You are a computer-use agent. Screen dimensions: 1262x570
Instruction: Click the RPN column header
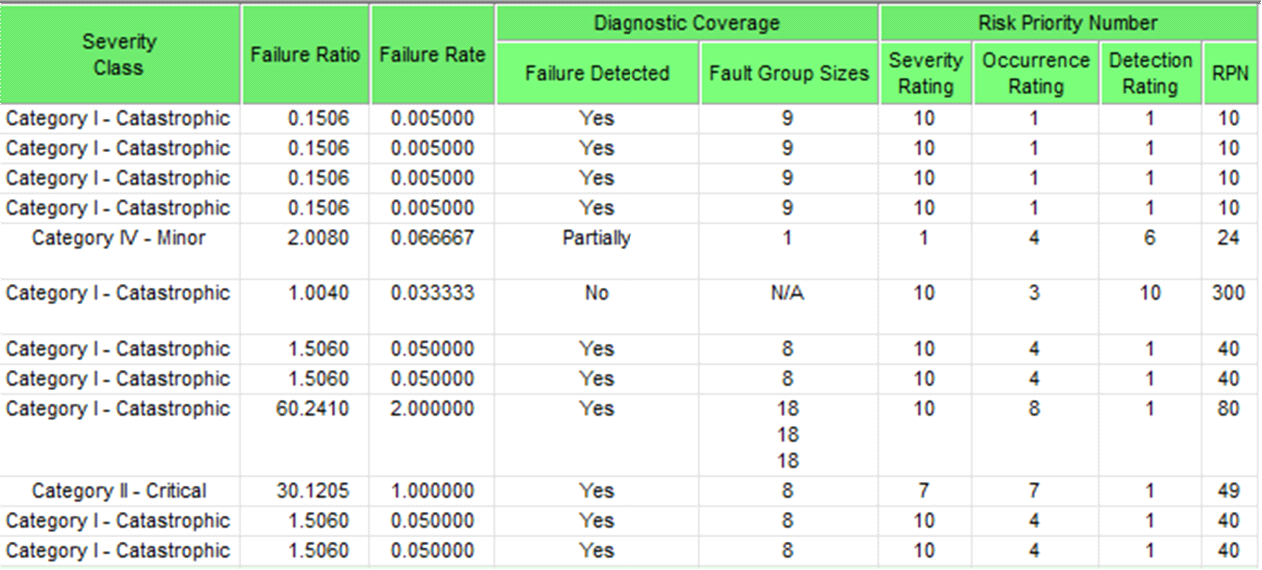pos(1229,73)
